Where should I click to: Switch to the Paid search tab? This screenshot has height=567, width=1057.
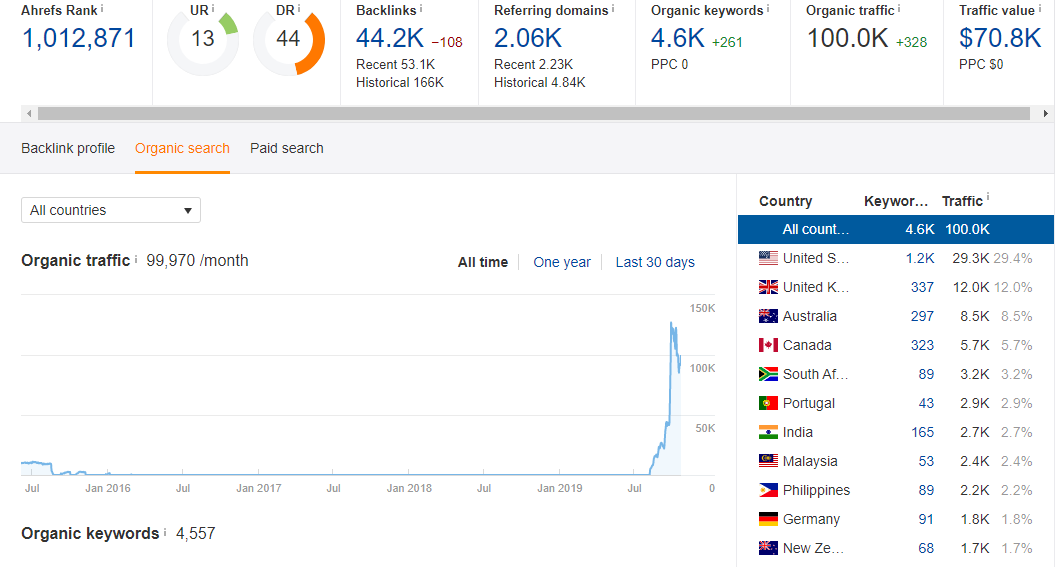pos(287,148)
